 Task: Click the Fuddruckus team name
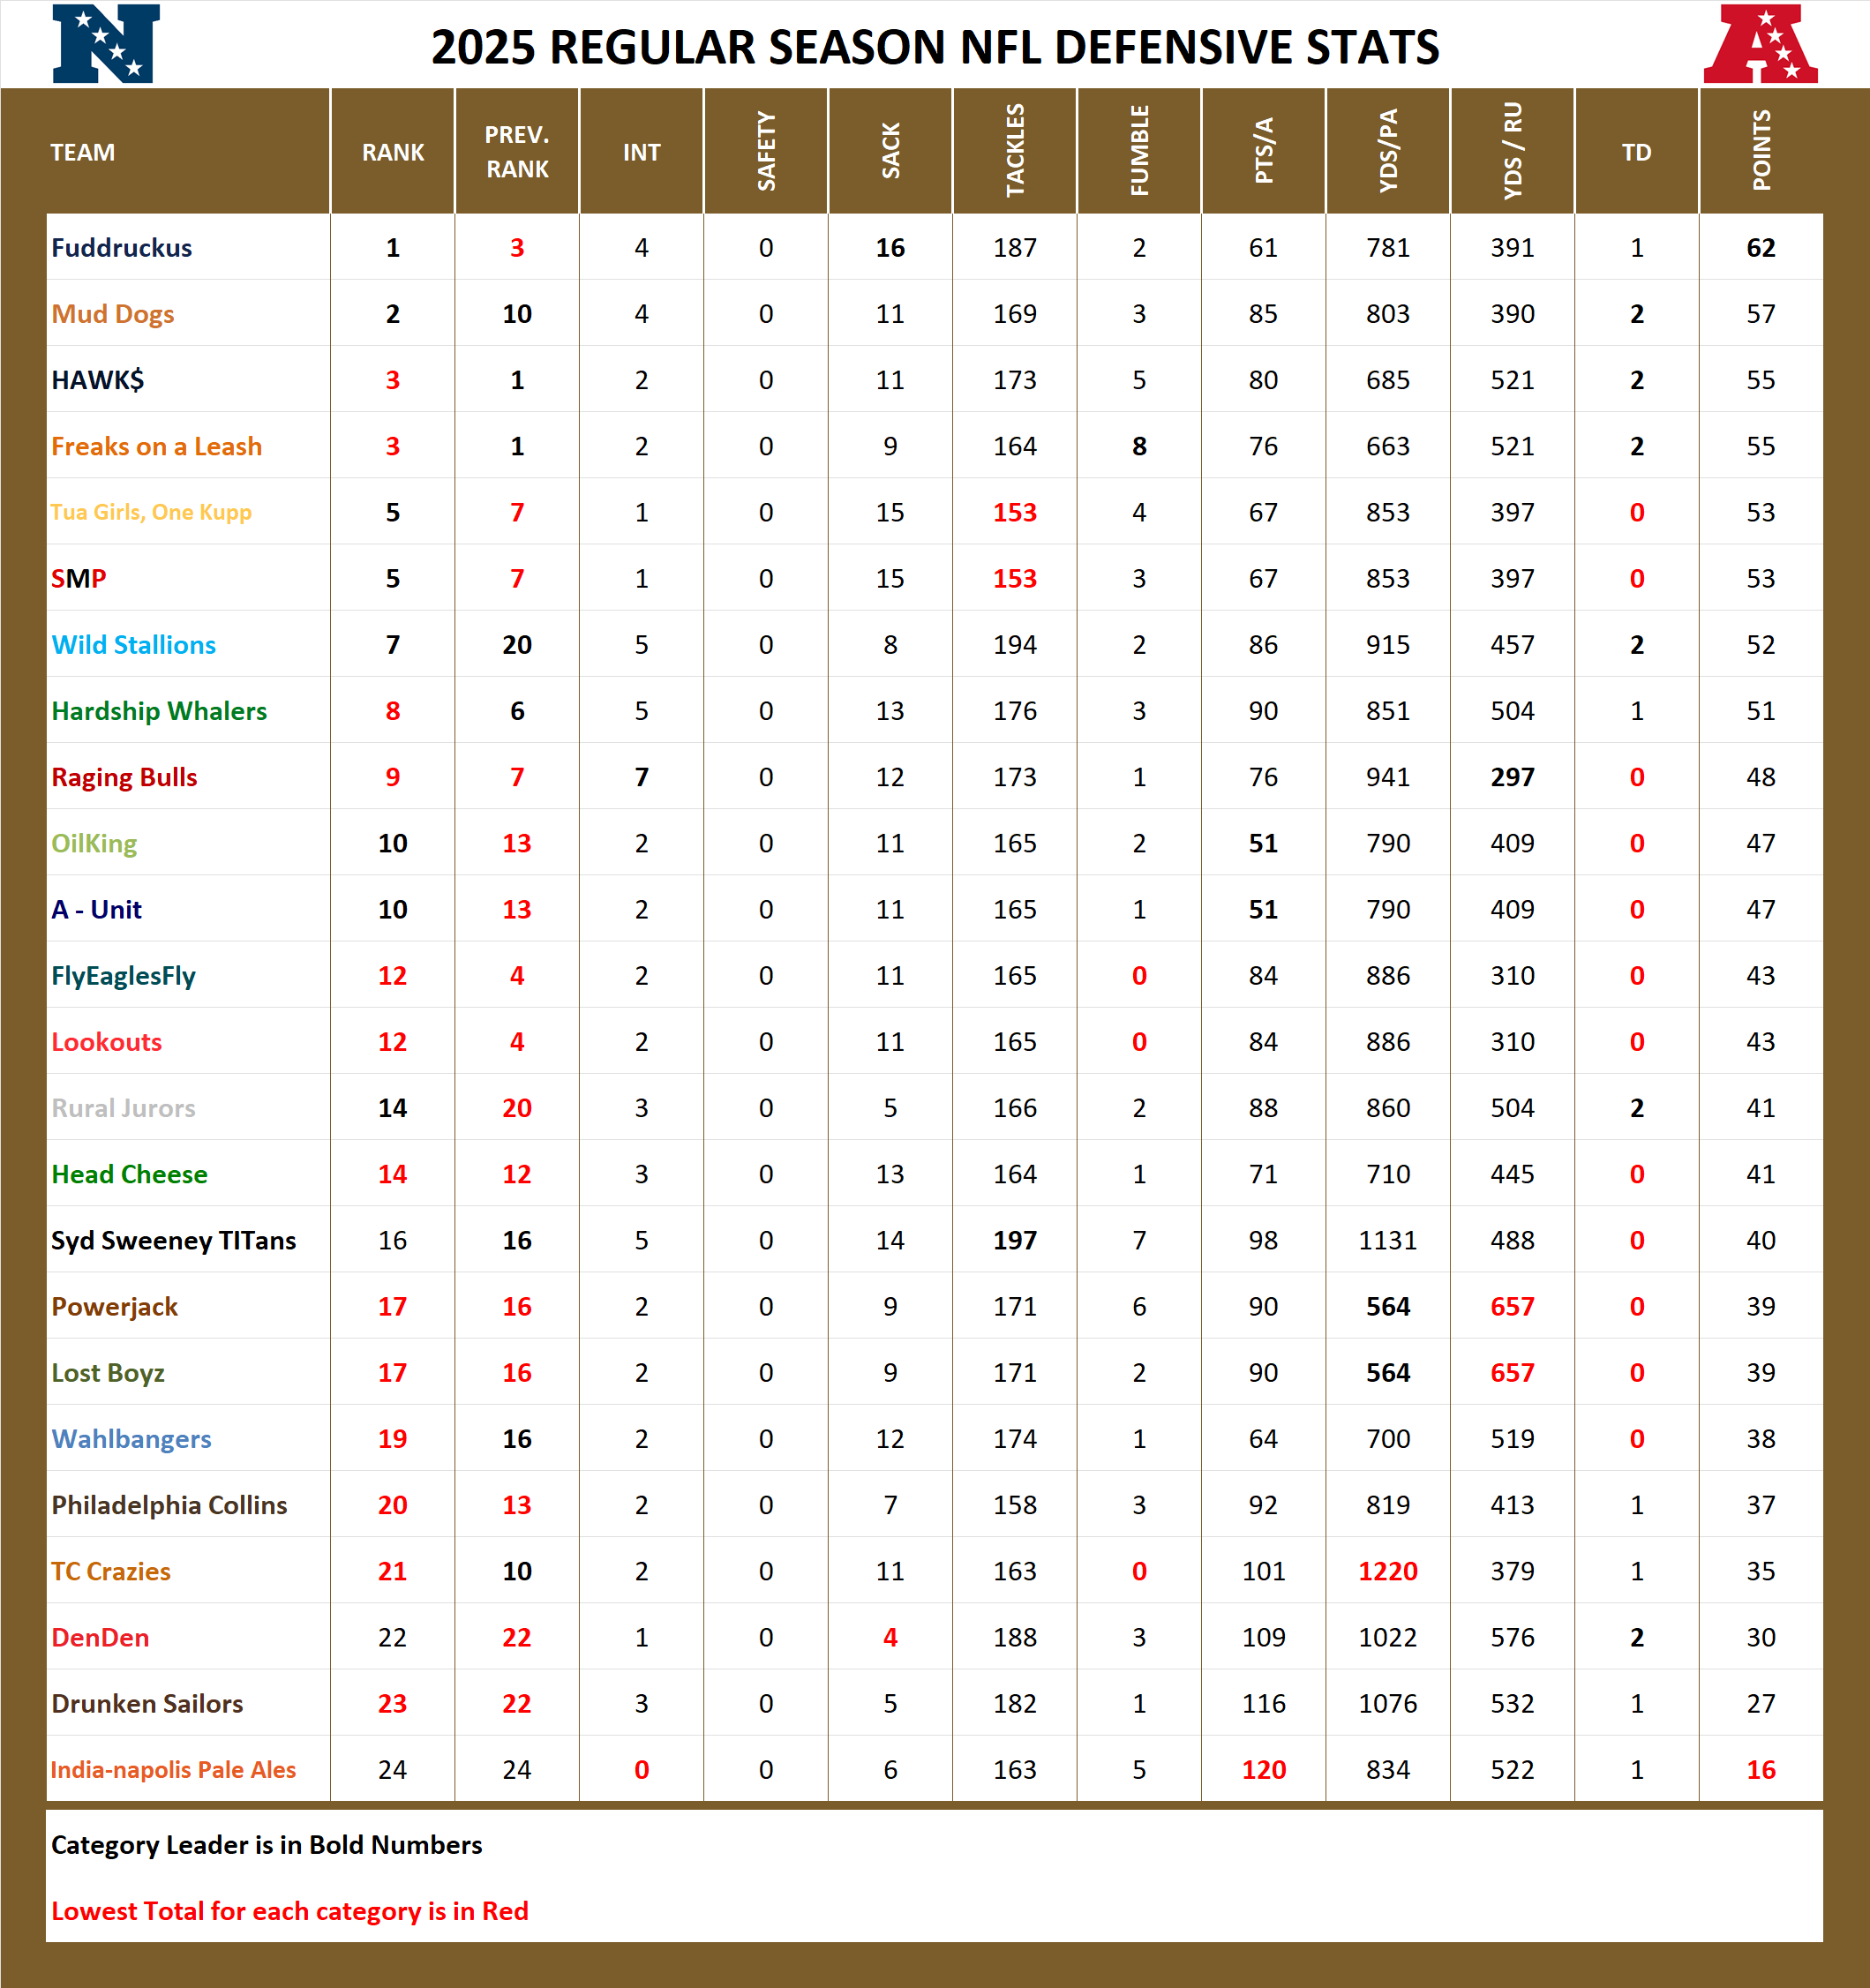pos(121,248)
